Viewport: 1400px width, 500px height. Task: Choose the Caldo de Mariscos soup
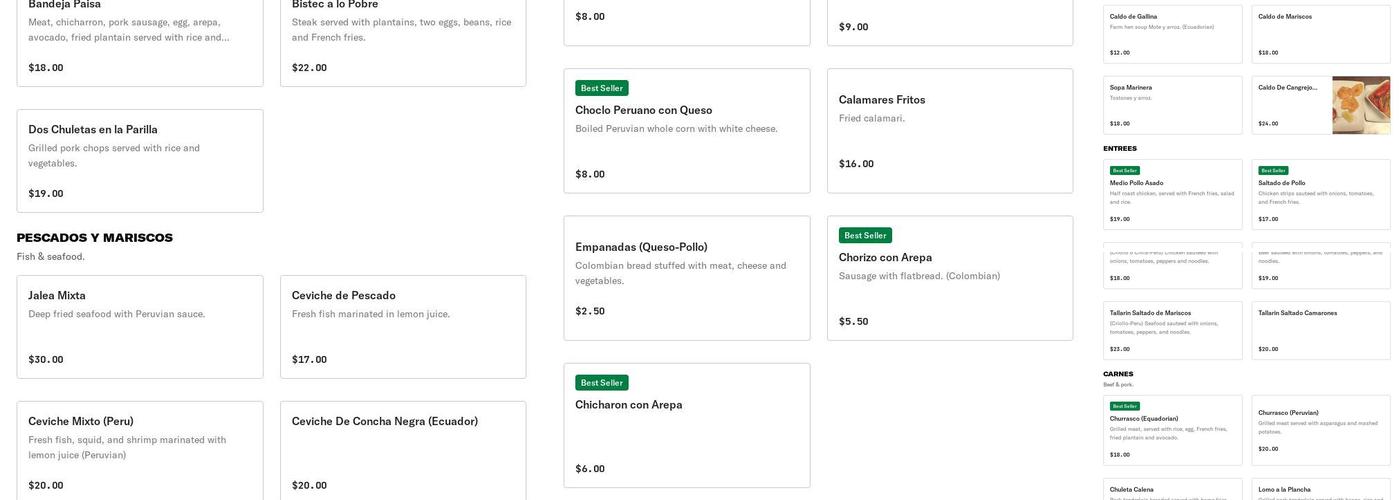1321,34
